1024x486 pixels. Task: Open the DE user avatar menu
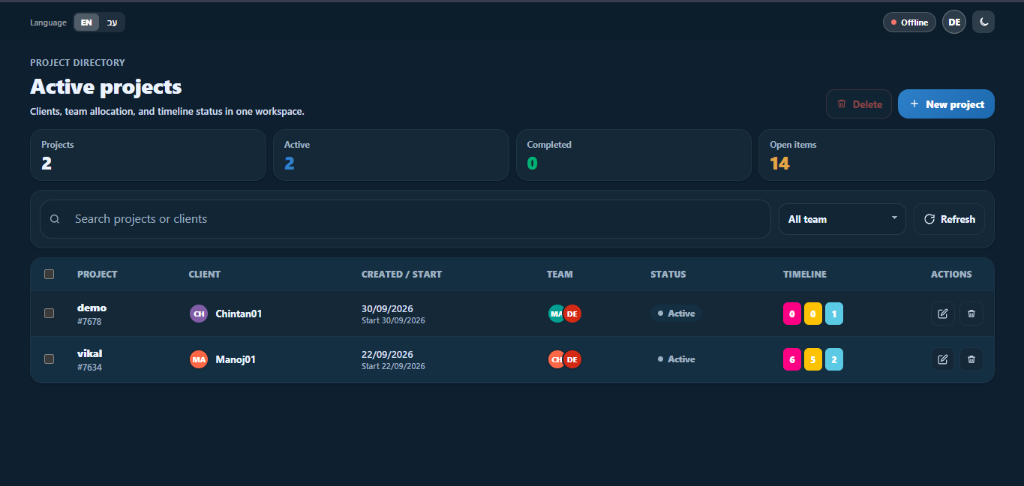[953, 22]
